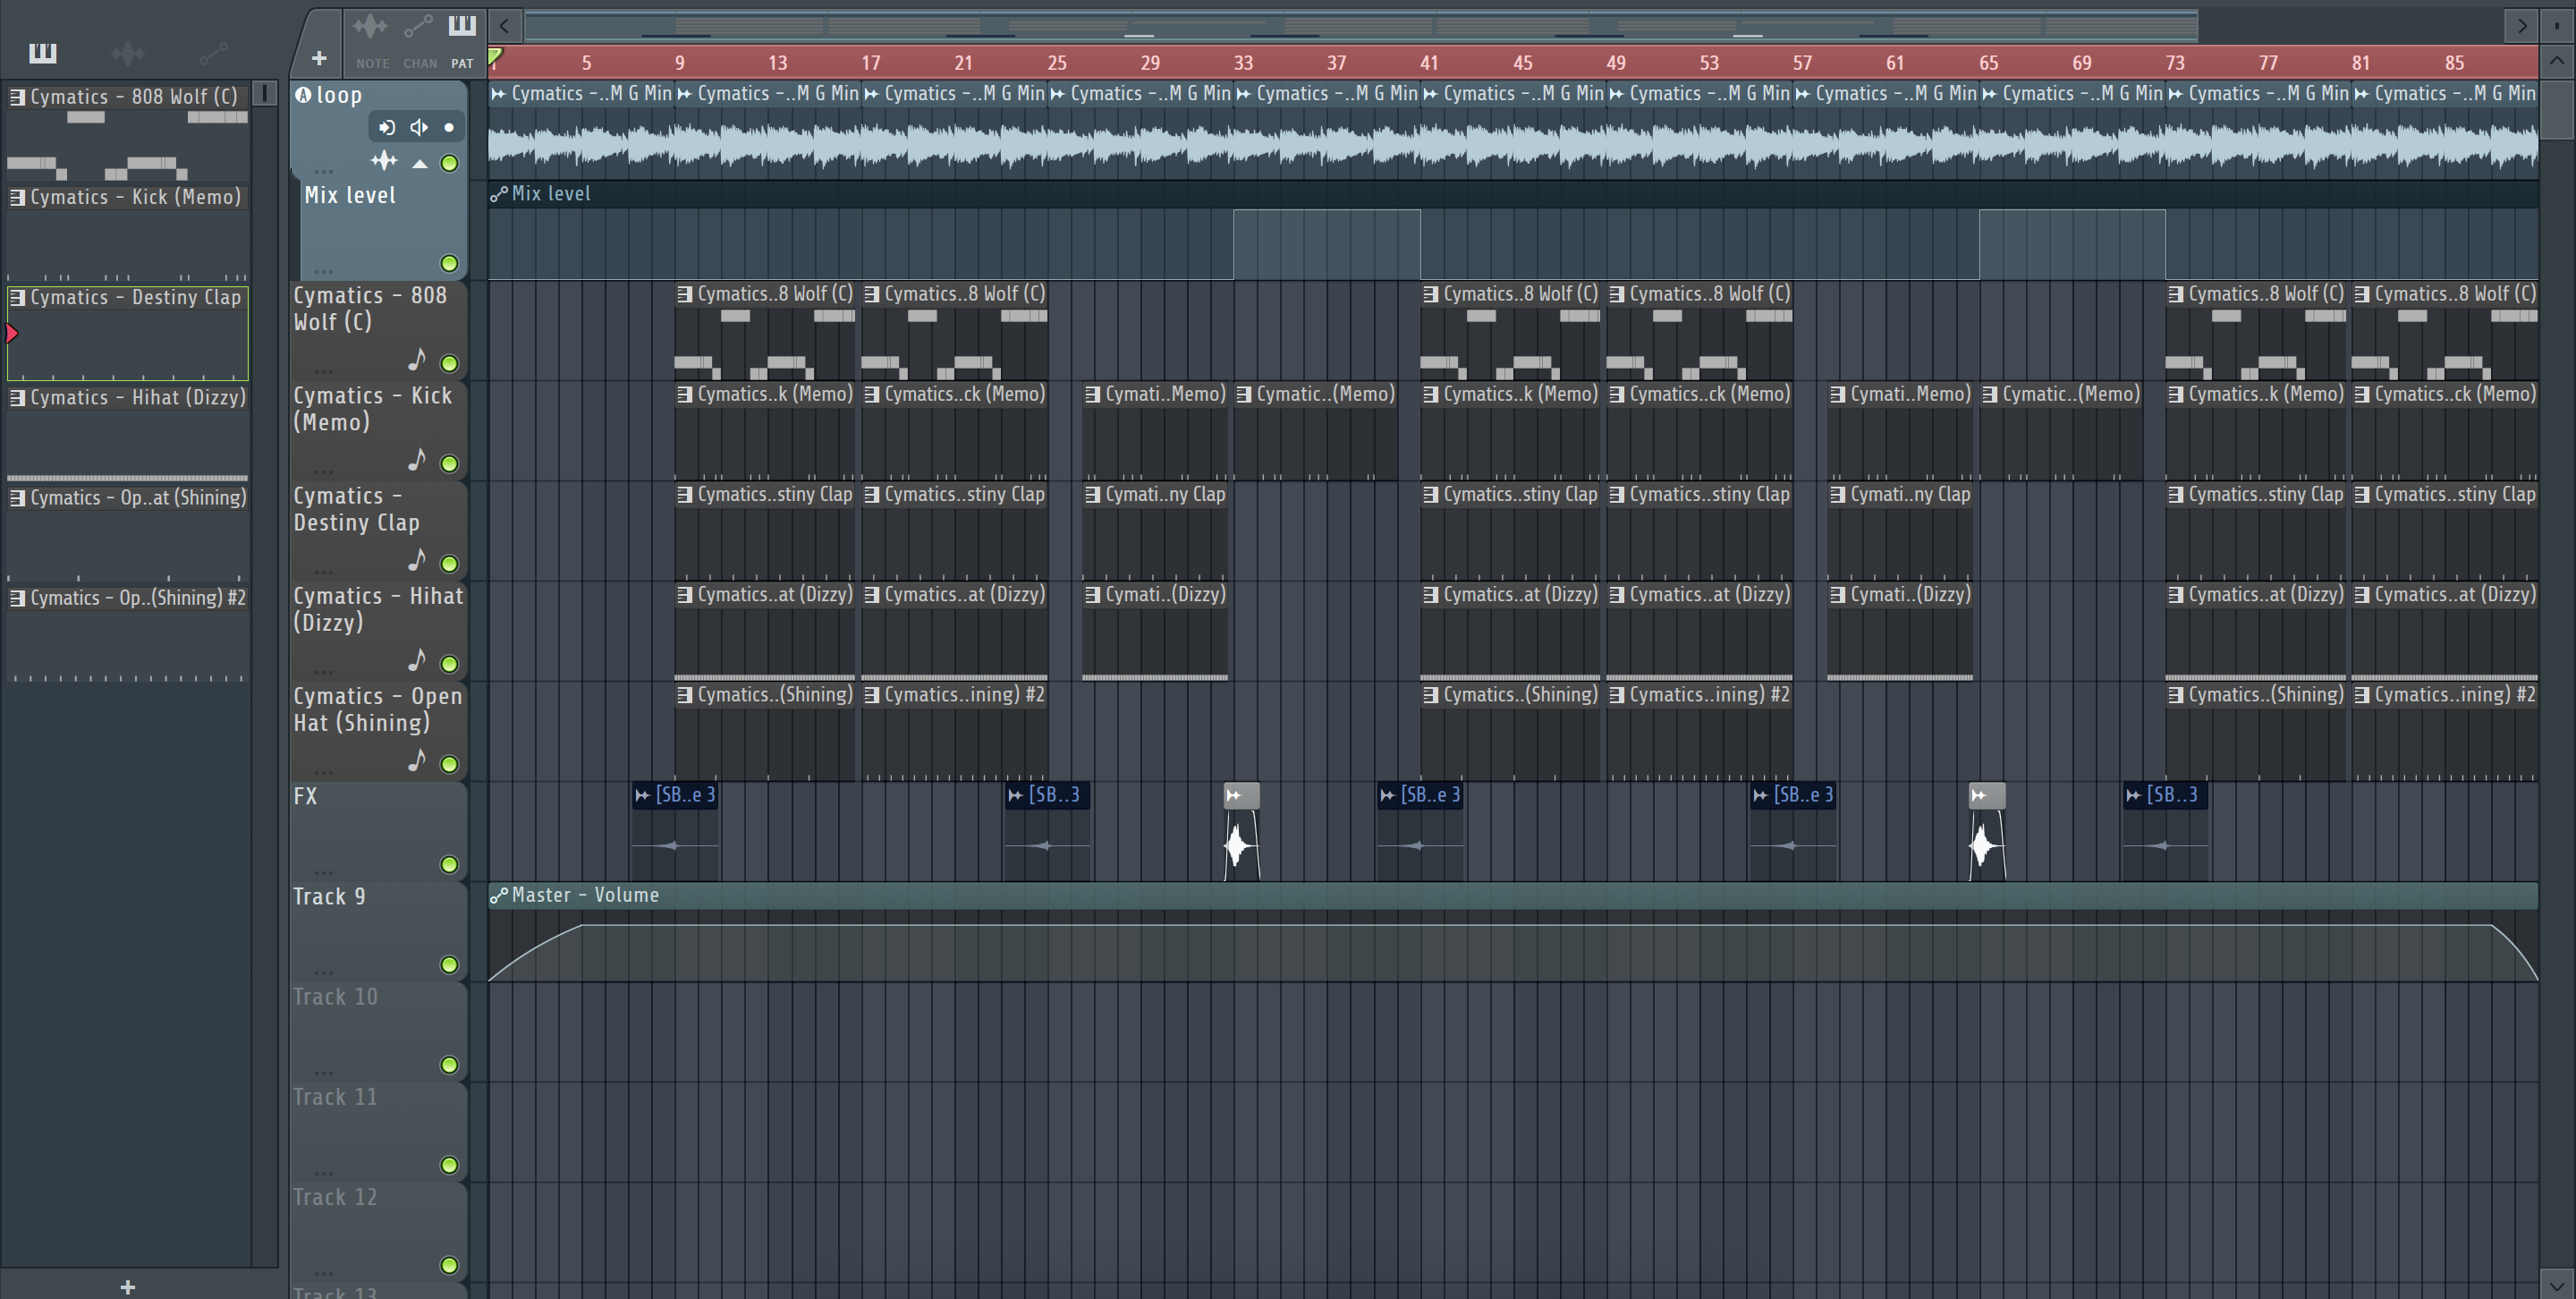Click the loop track input routing icon
The image size is (2576, 1299).
pyautogui.click(x=387, y=127)
